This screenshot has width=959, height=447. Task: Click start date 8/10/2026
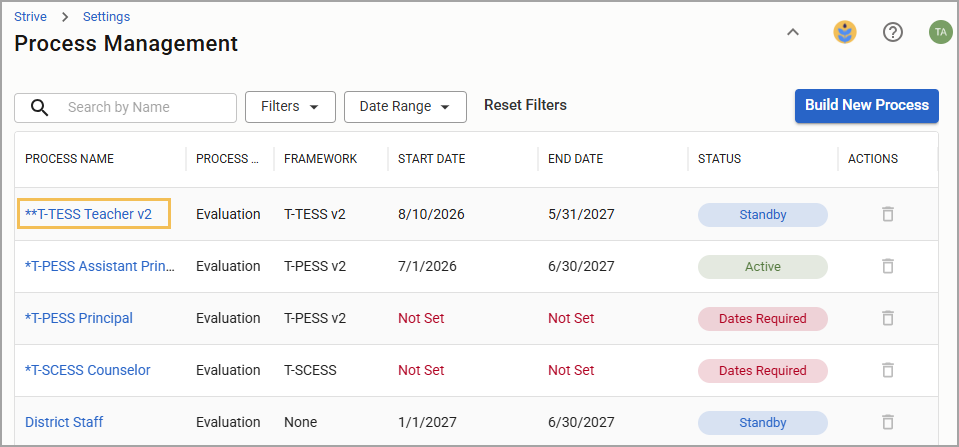click(x=431, y=214)
